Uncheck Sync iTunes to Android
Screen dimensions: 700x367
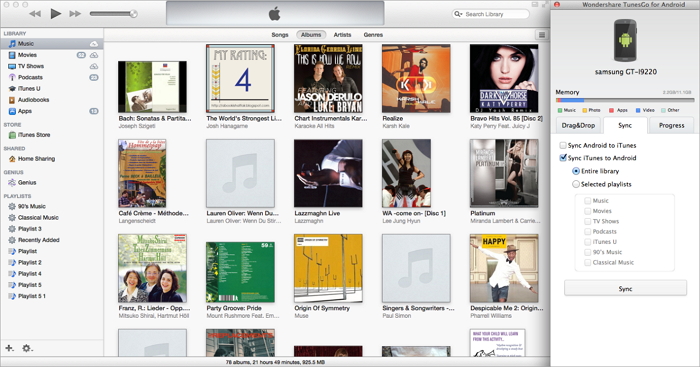[563, 158]
